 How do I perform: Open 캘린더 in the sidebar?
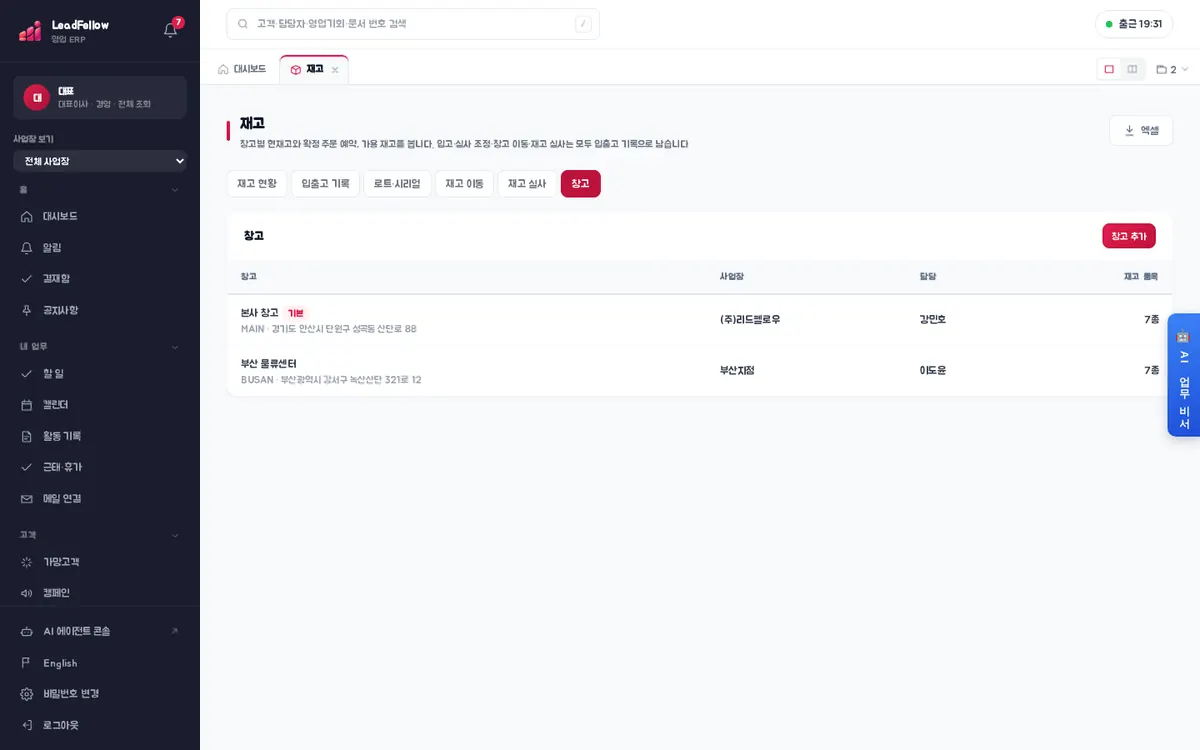[100, 405]
